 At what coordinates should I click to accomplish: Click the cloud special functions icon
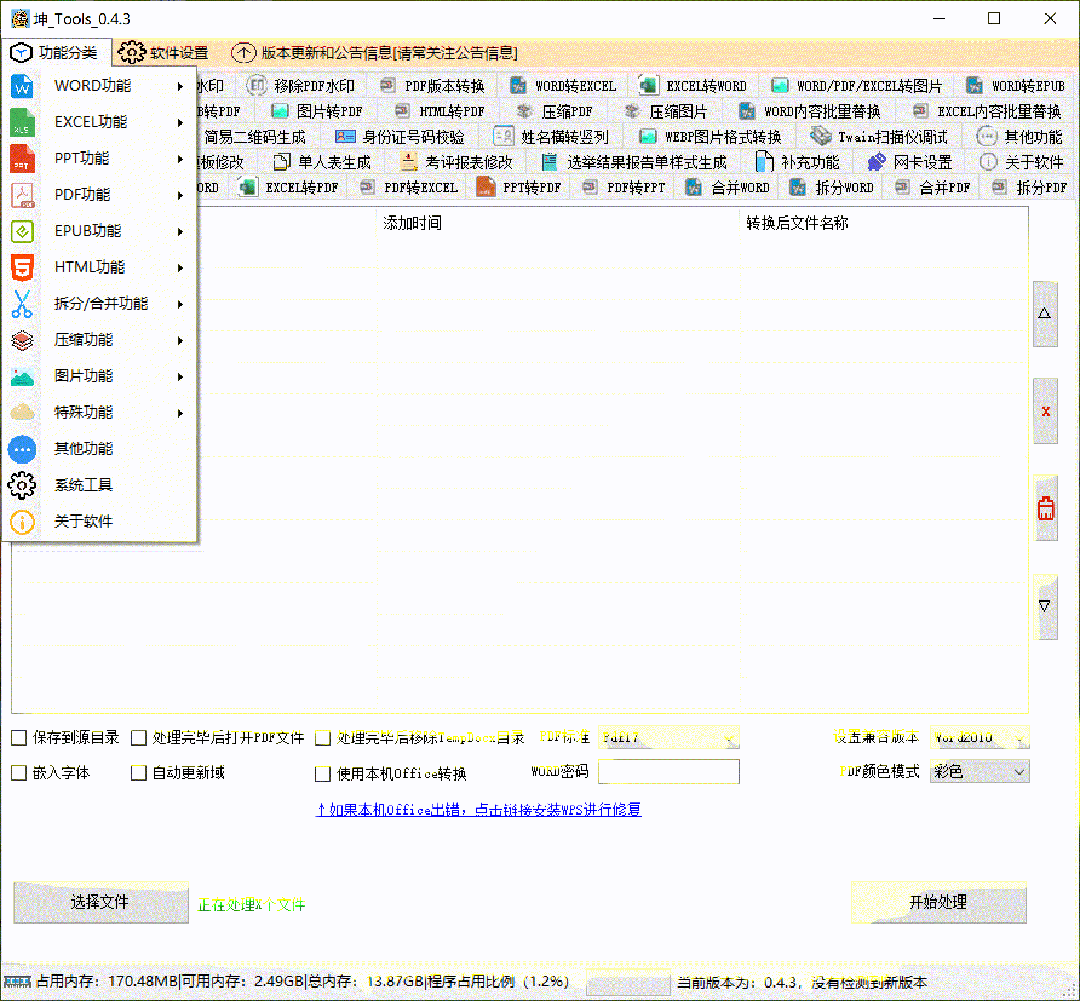coord(22,413)
